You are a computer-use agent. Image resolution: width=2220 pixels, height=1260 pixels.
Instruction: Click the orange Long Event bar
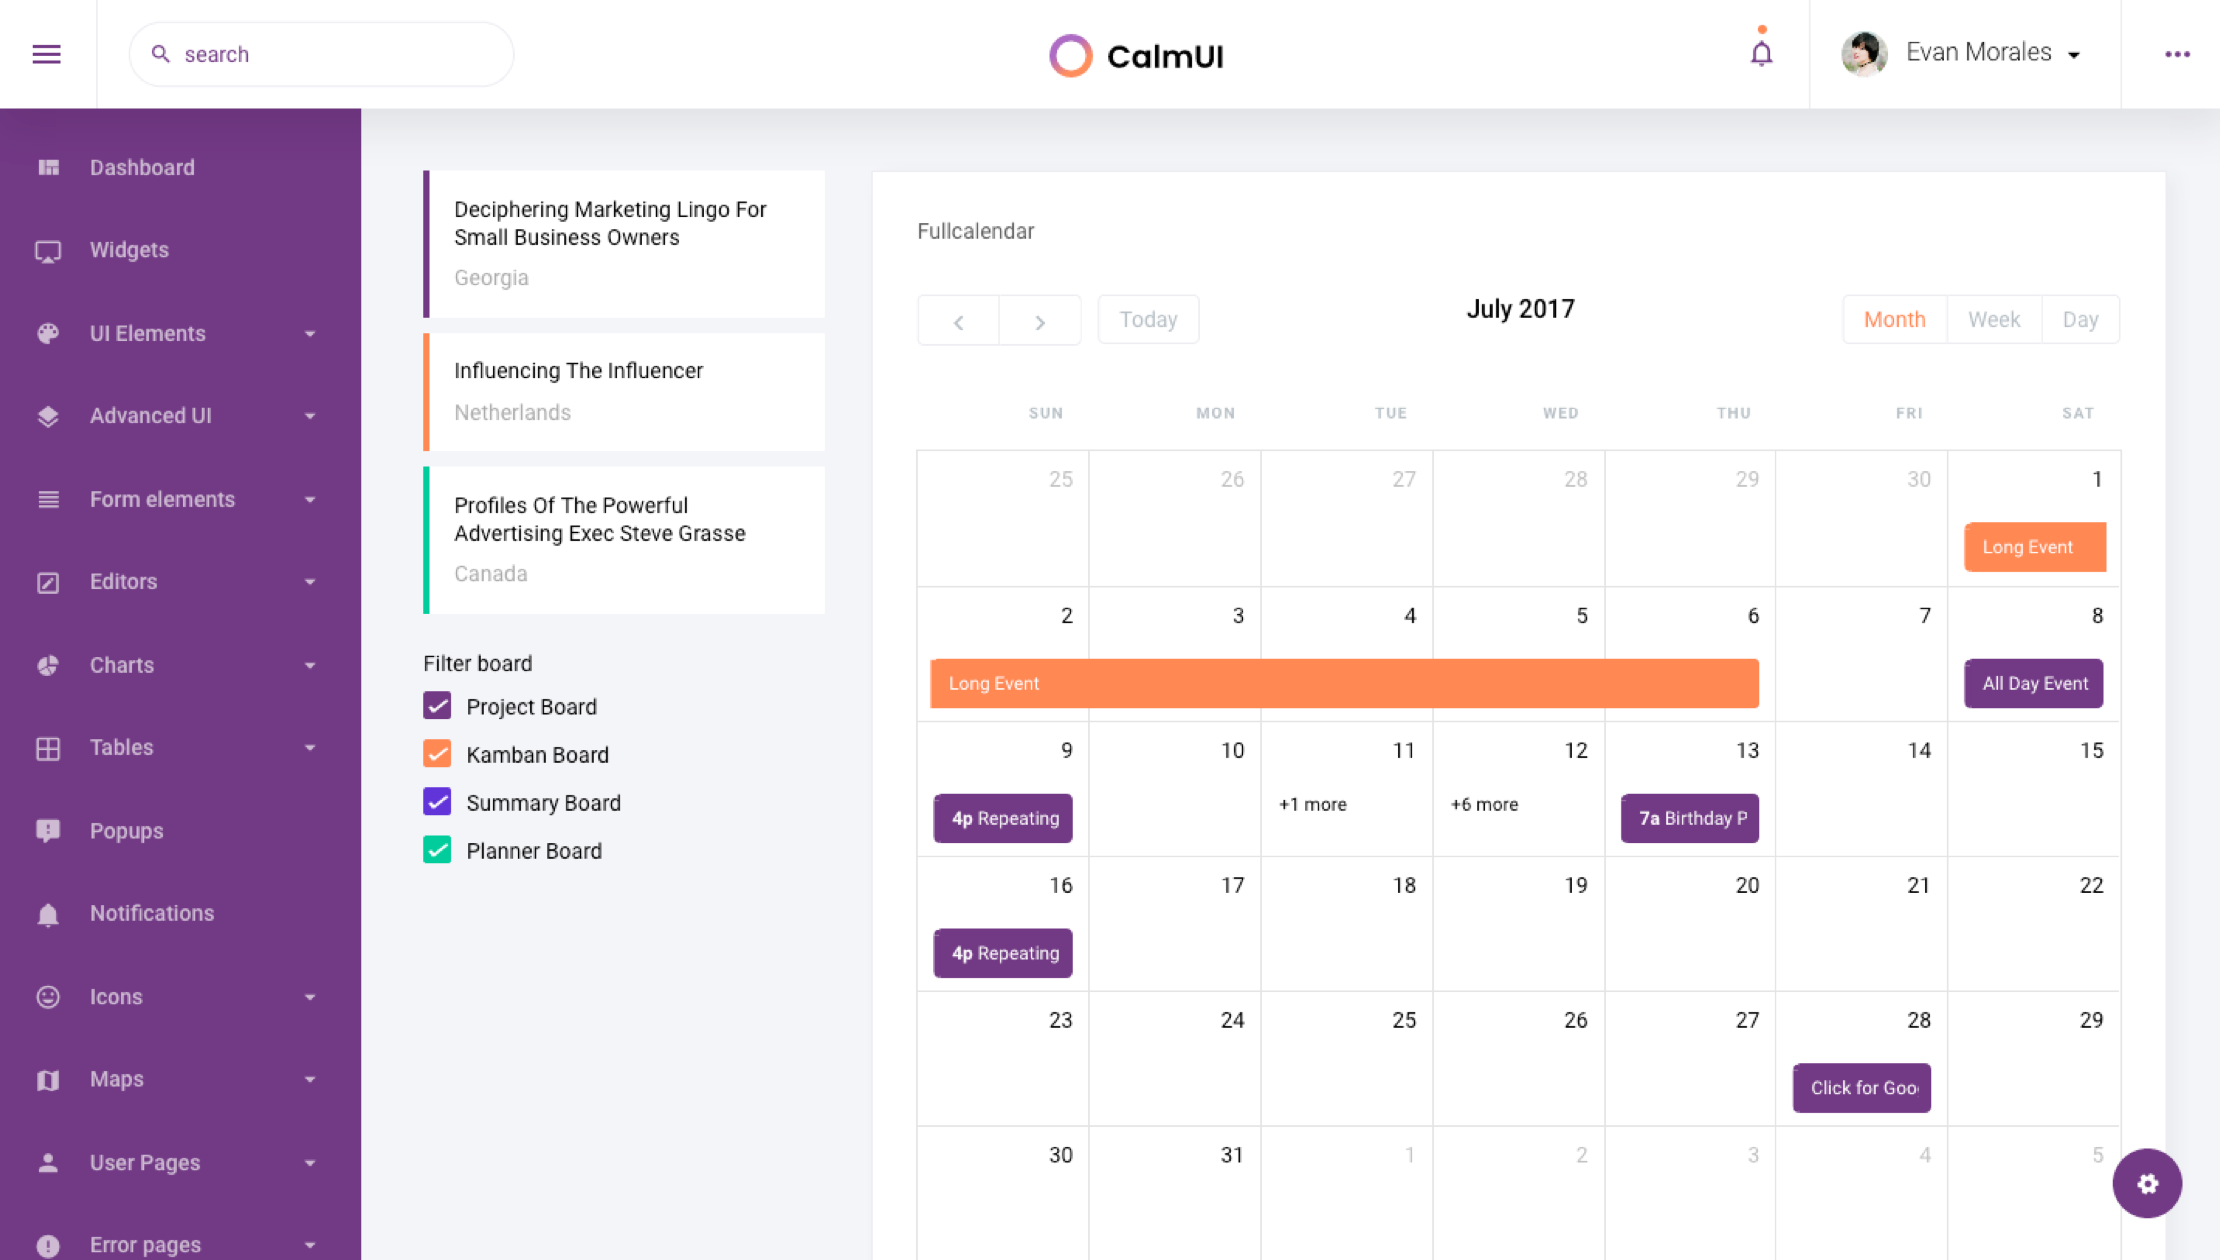1343,683
